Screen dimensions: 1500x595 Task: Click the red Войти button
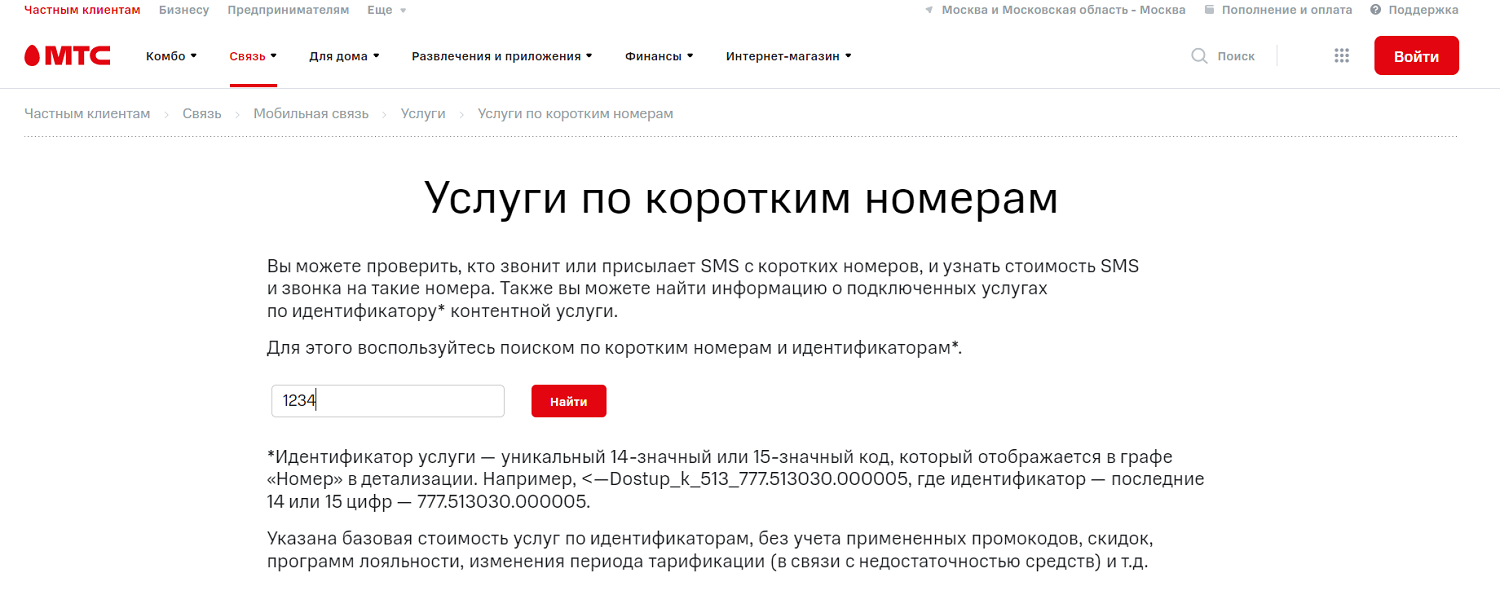(1416, 56)
